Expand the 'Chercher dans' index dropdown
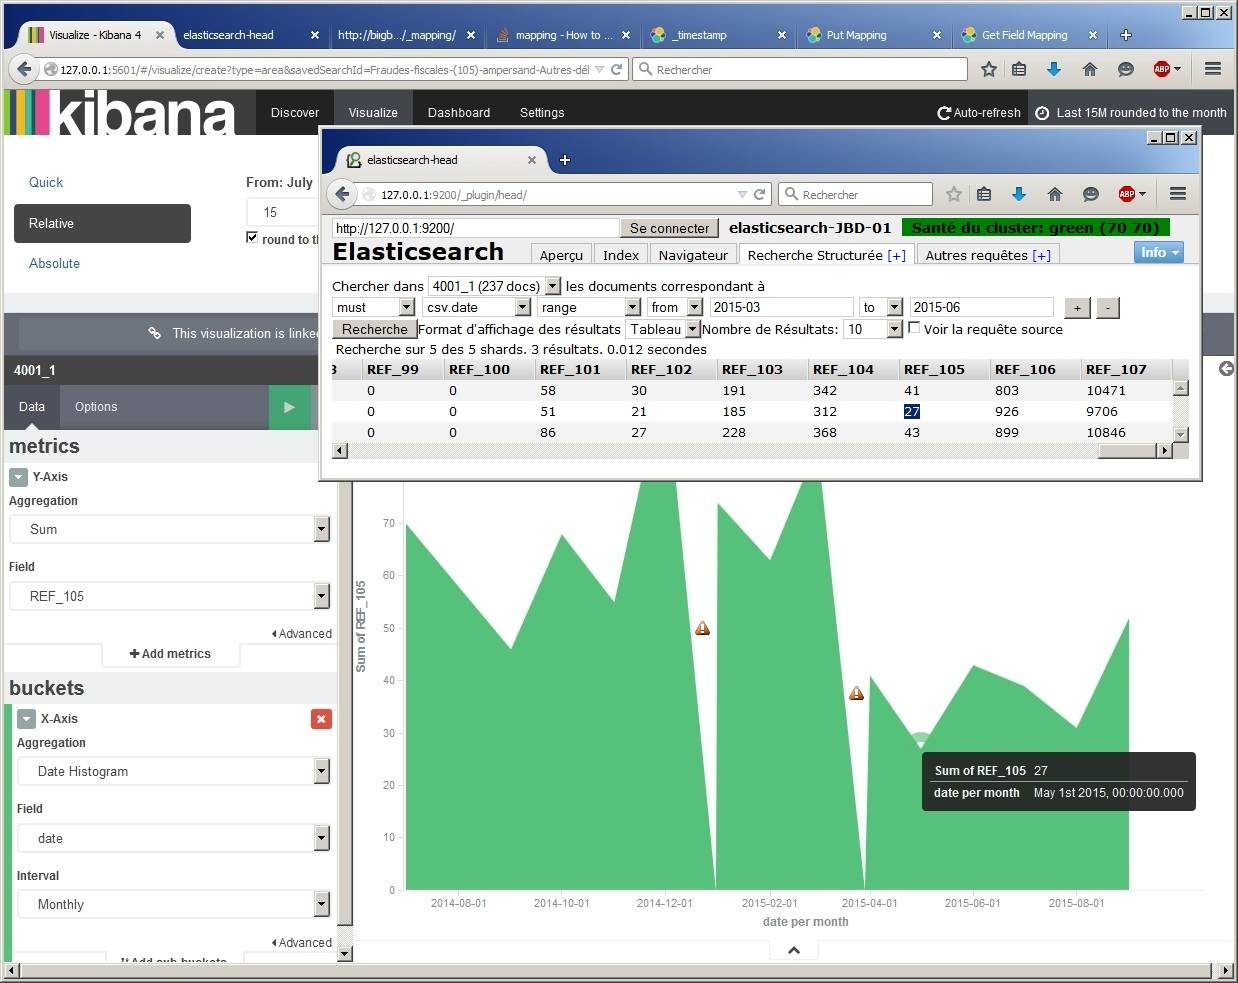This screenshot has height=983, width=1238. (x=553, y=286)
